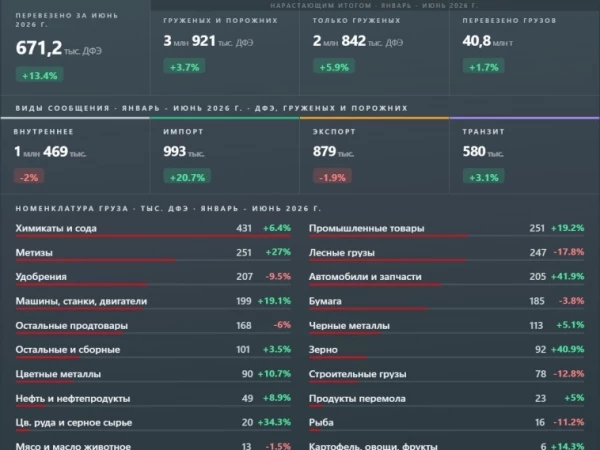Image resolution: width=600 pixels, height=450 pixels.
Task: Click the -11.2% value for Рыба
Action: tap(569, 422)
